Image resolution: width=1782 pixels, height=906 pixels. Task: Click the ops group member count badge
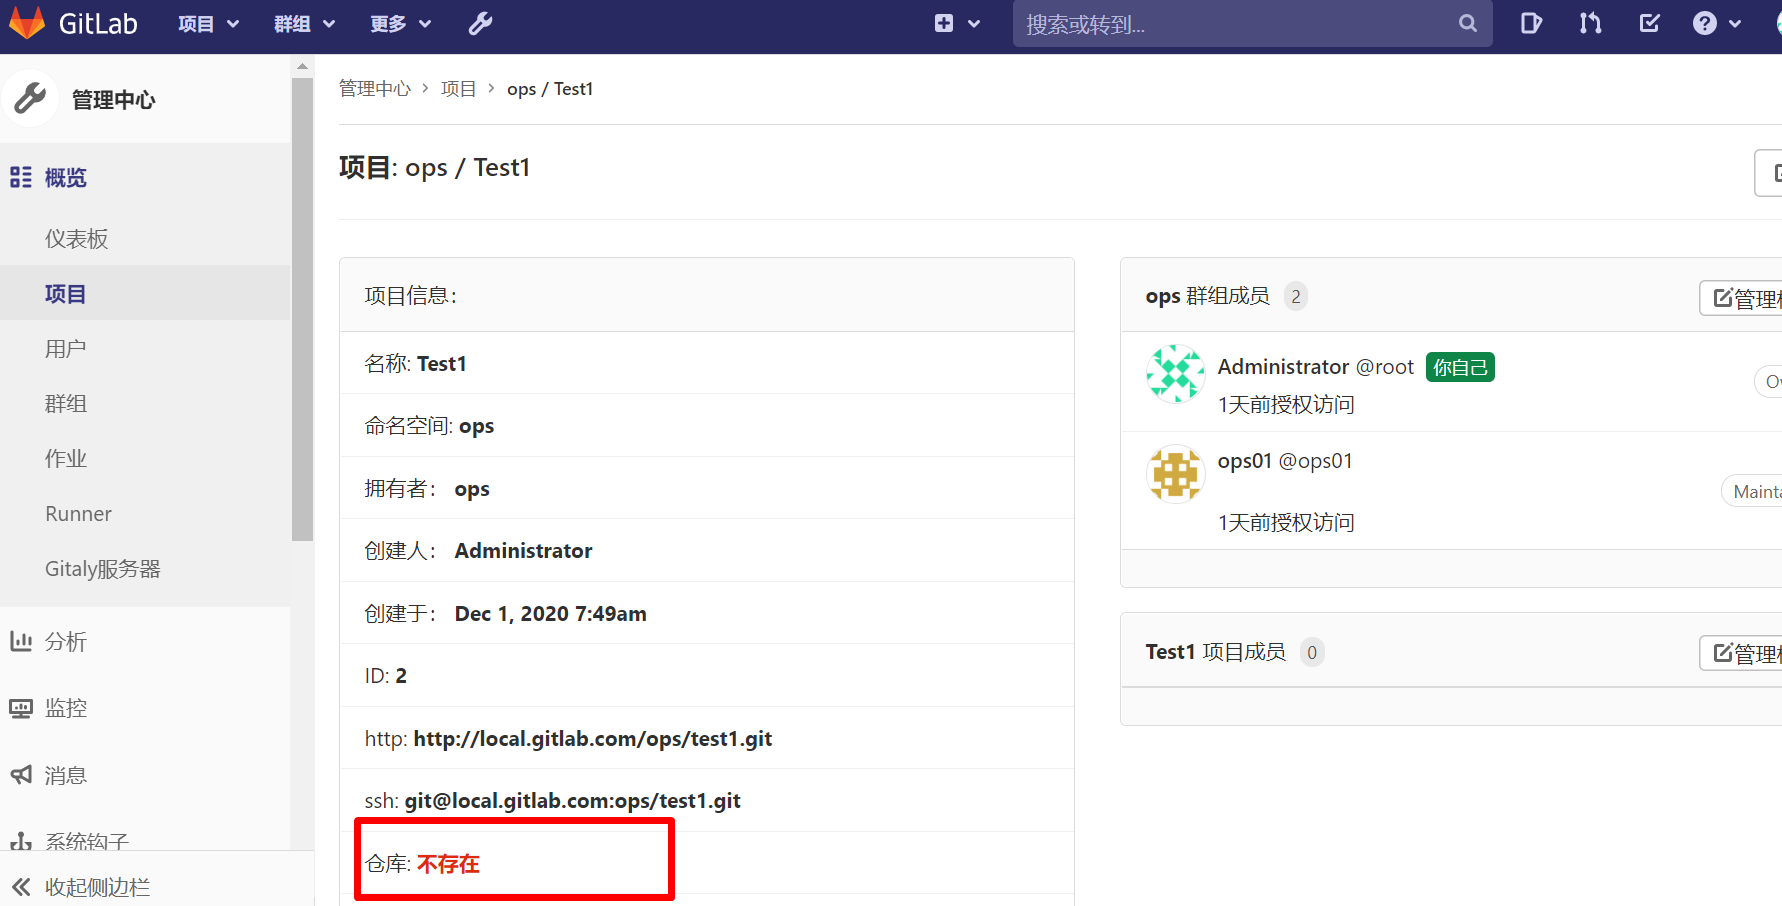pos(1295,296)
